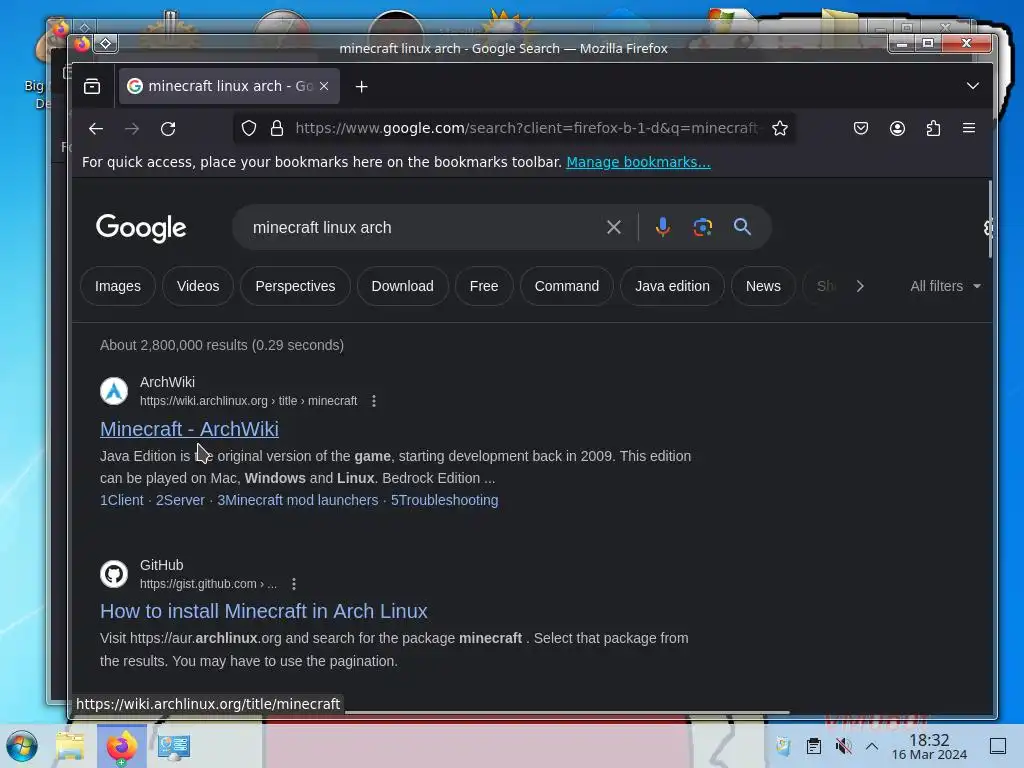The height and width of the screenshot is (768, 1024).
Task: Open Firefox hamburger application menu
Action: click(969, 129)
